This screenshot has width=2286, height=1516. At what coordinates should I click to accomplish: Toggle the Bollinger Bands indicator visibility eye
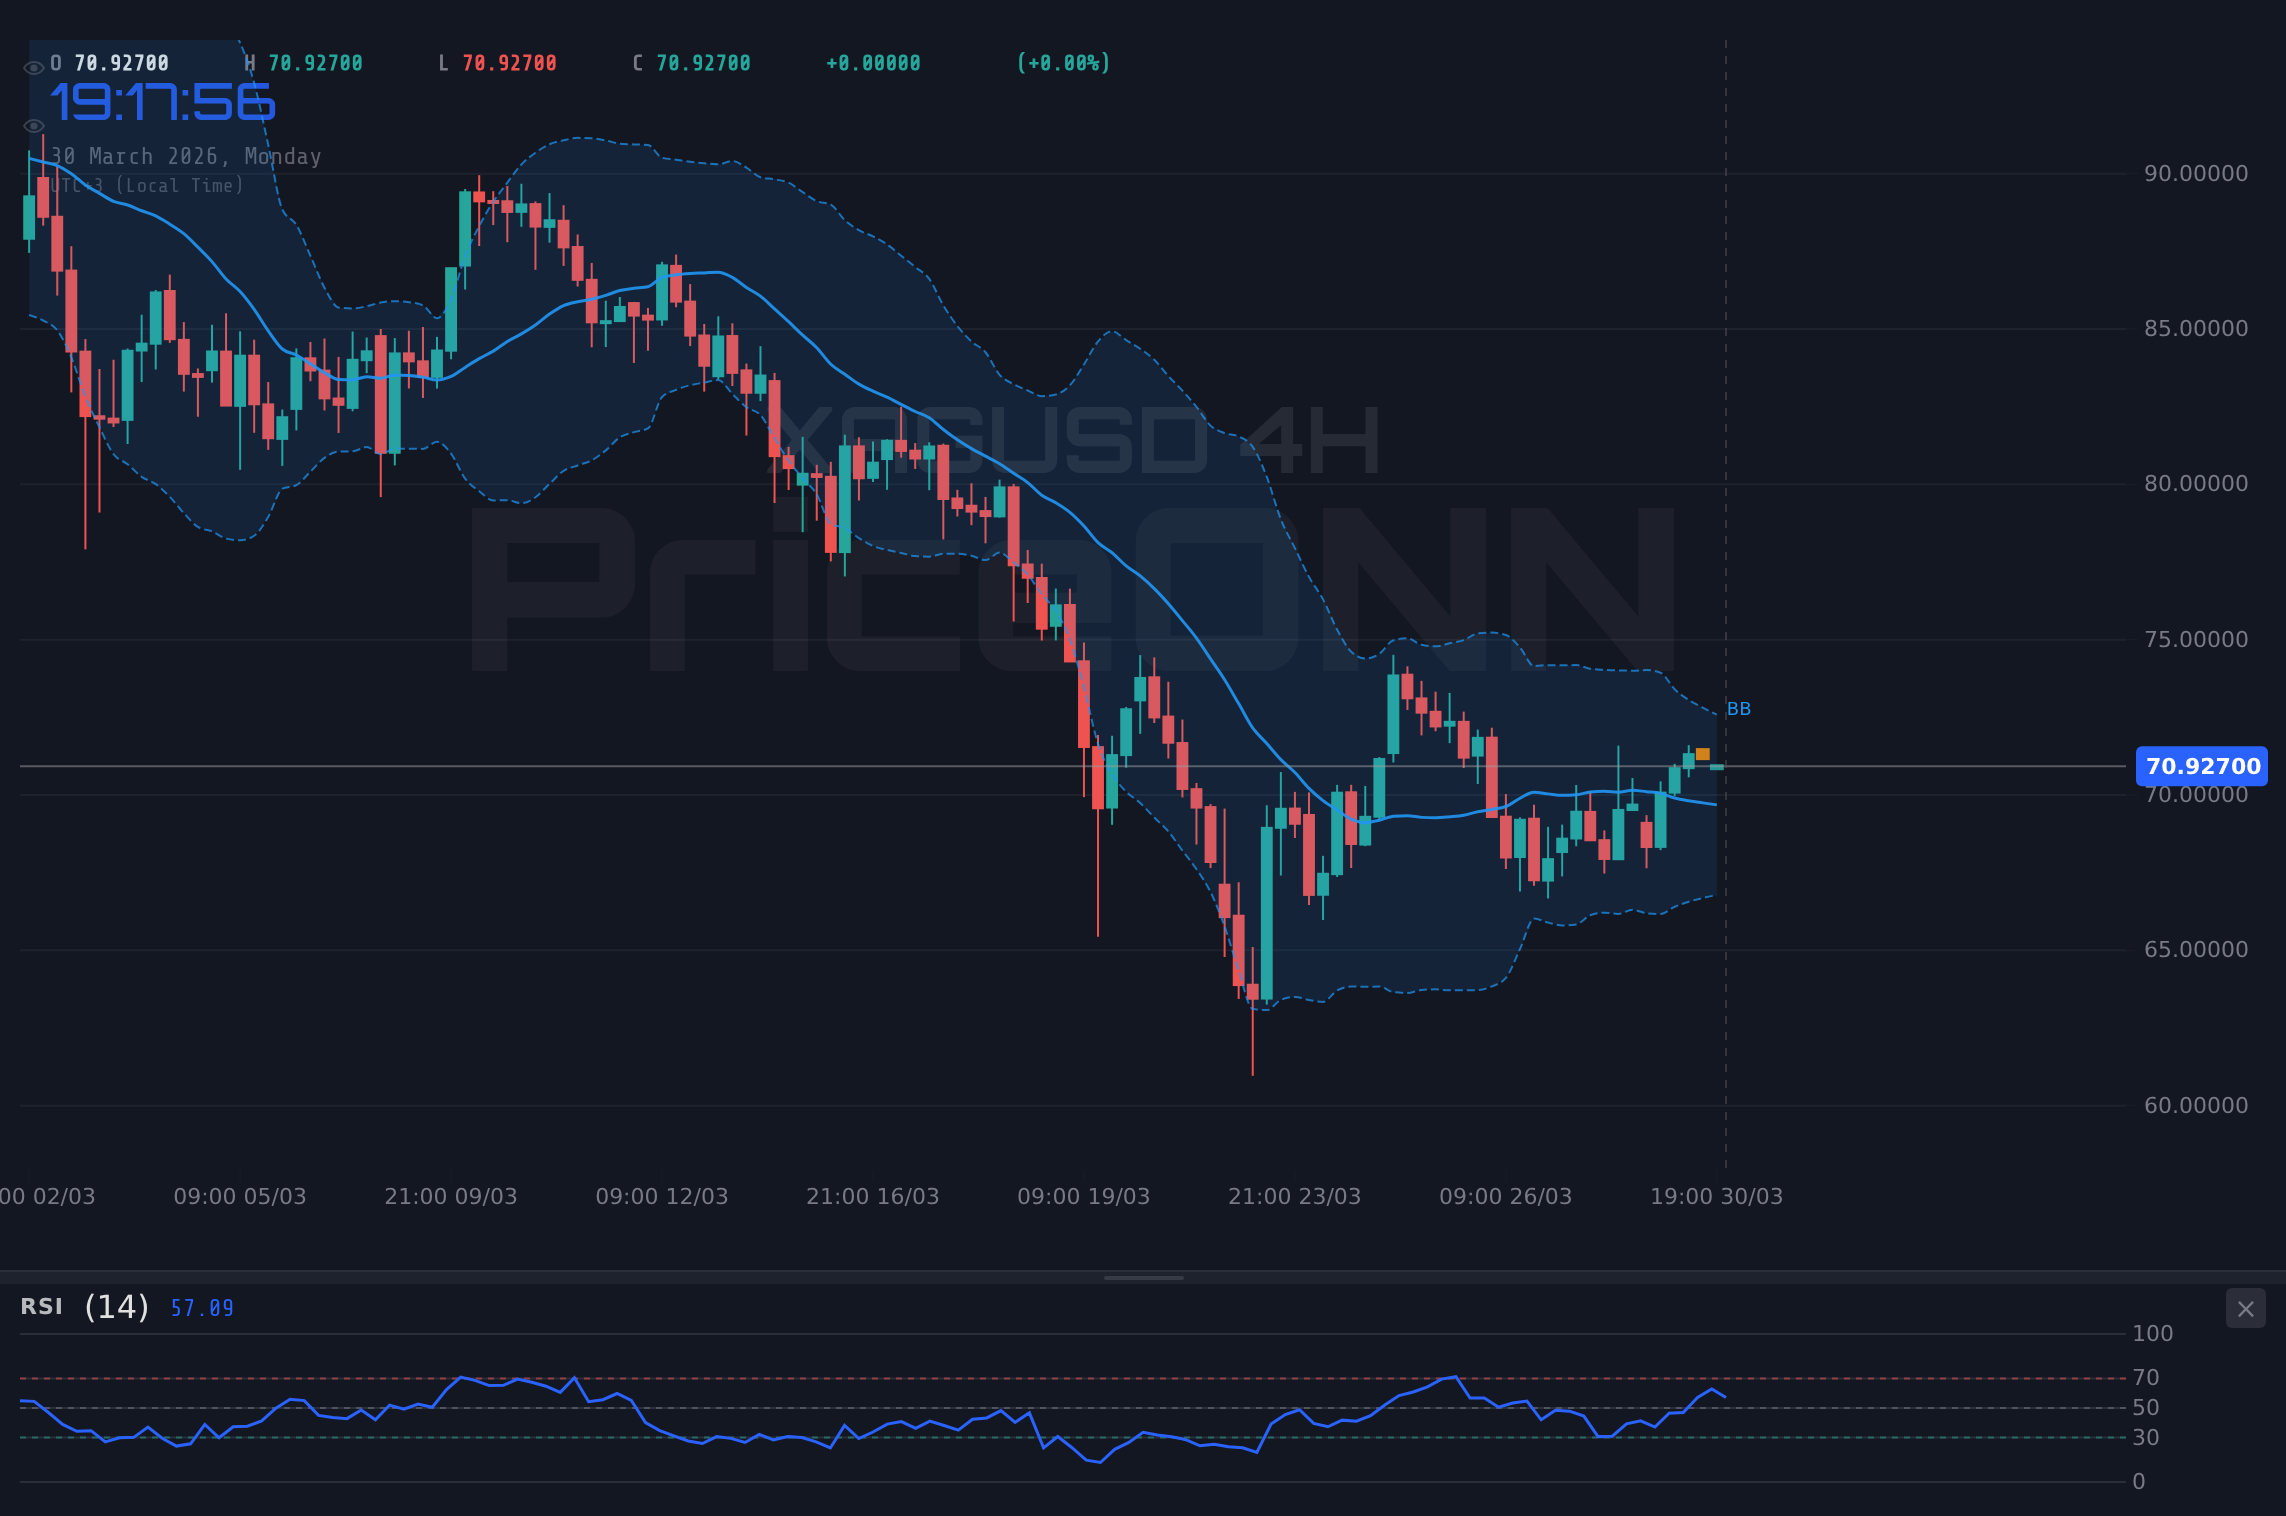[33, 126]
